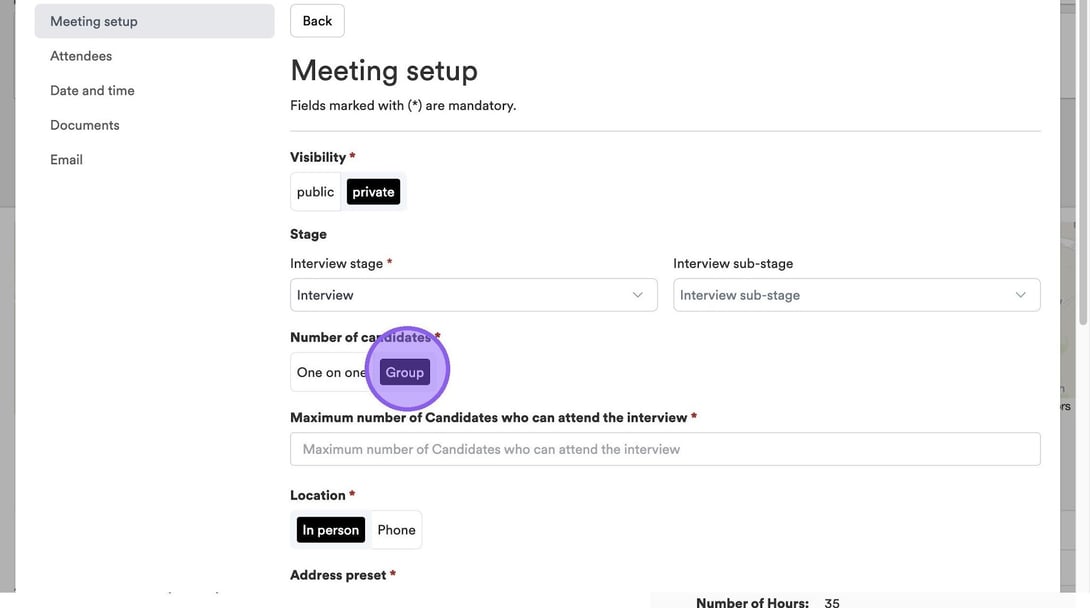The width and height of the screenshot is (1090, 608).
Task: Choose One on one candidate option
Action: coord(330,372)
